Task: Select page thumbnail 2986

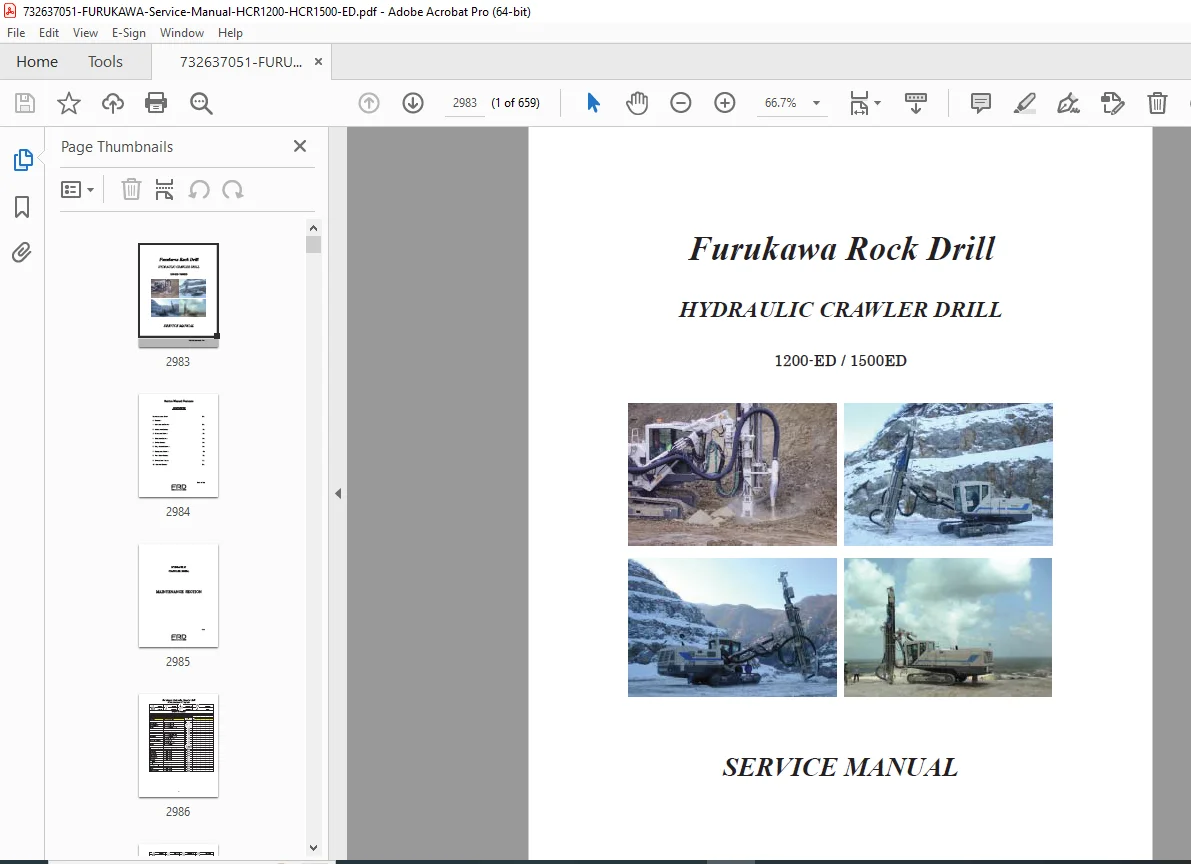Action: (178, 745)
